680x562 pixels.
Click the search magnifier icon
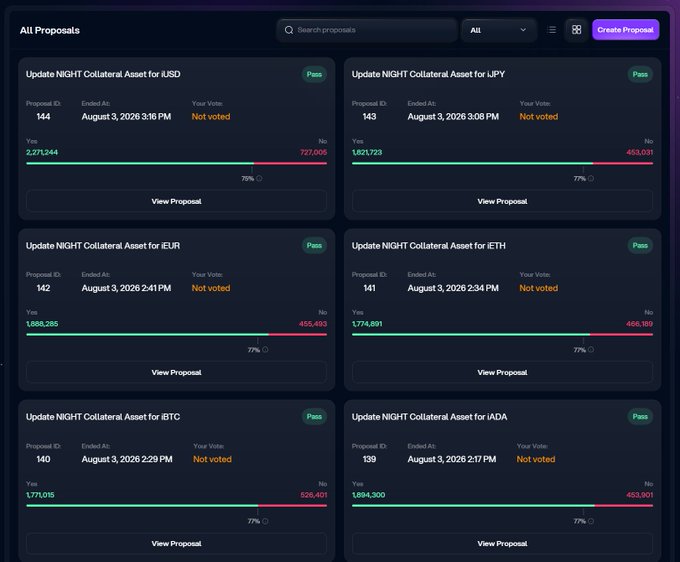click(289, 30)
